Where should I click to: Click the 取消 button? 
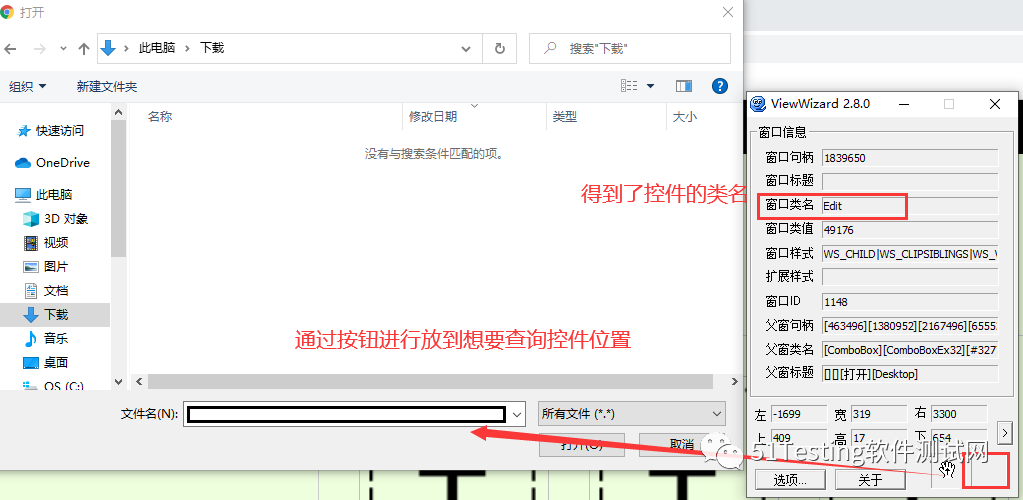coord(681,445)
